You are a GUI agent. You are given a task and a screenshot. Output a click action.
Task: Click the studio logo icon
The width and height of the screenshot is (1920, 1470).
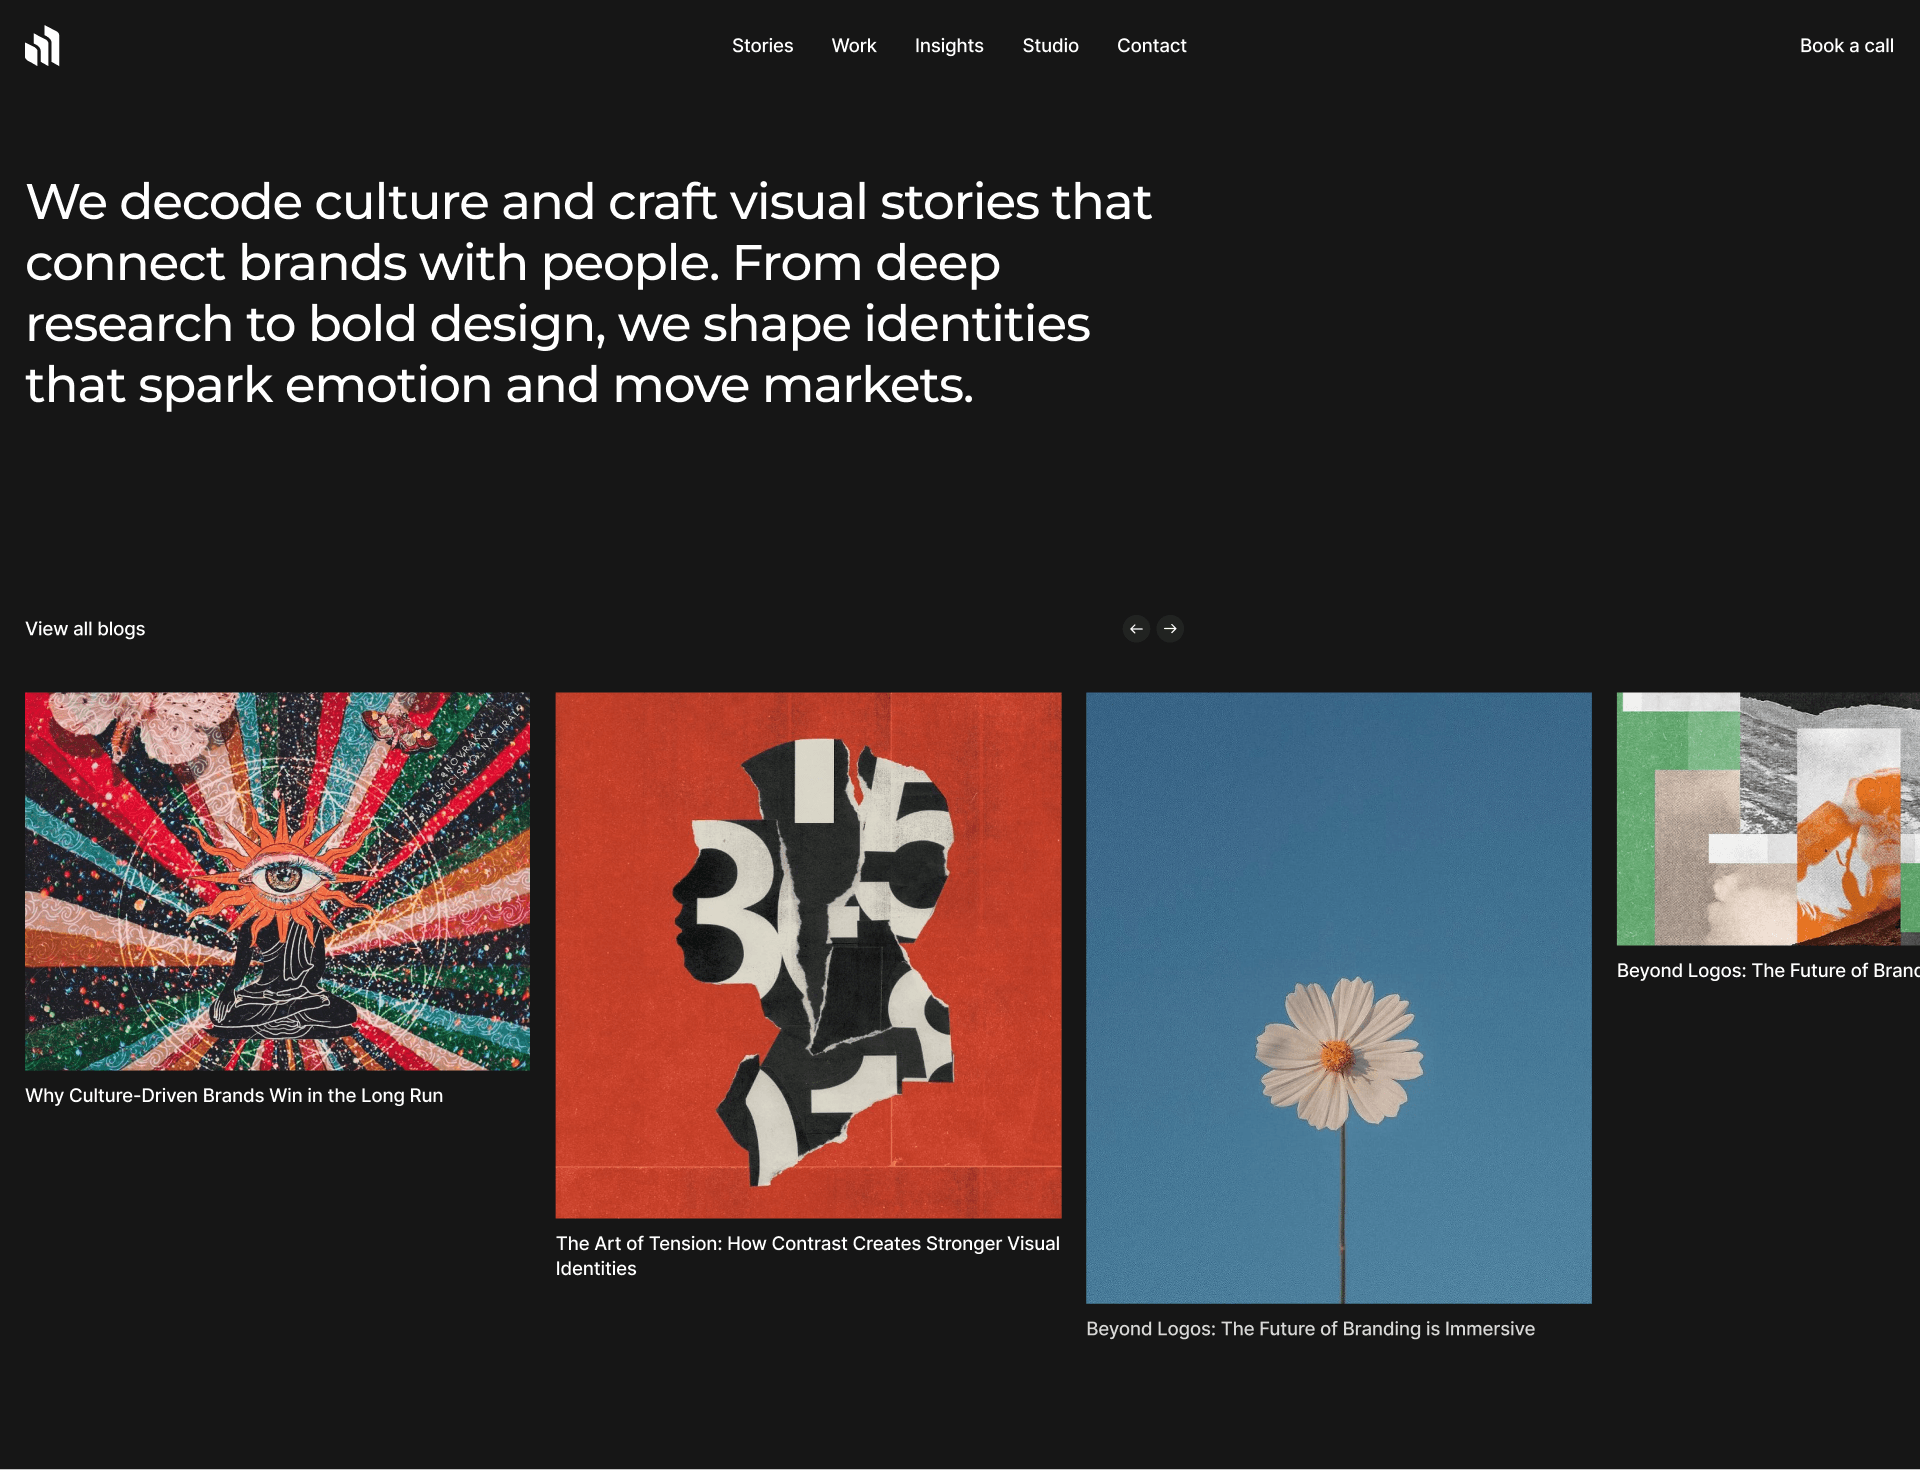tap(42, 46)
